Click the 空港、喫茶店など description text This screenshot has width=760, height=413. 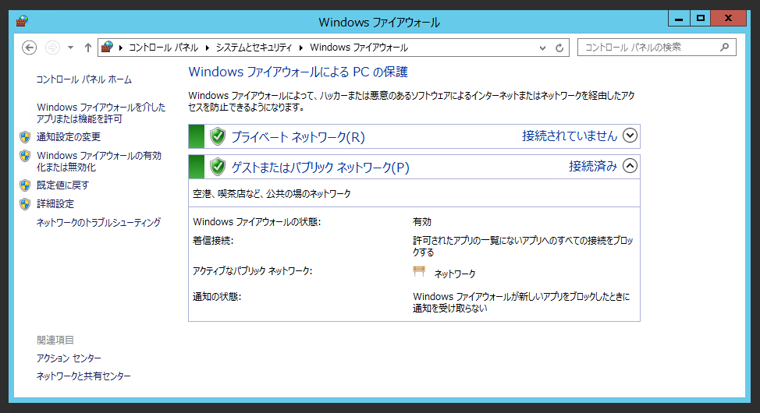(271, 194)
